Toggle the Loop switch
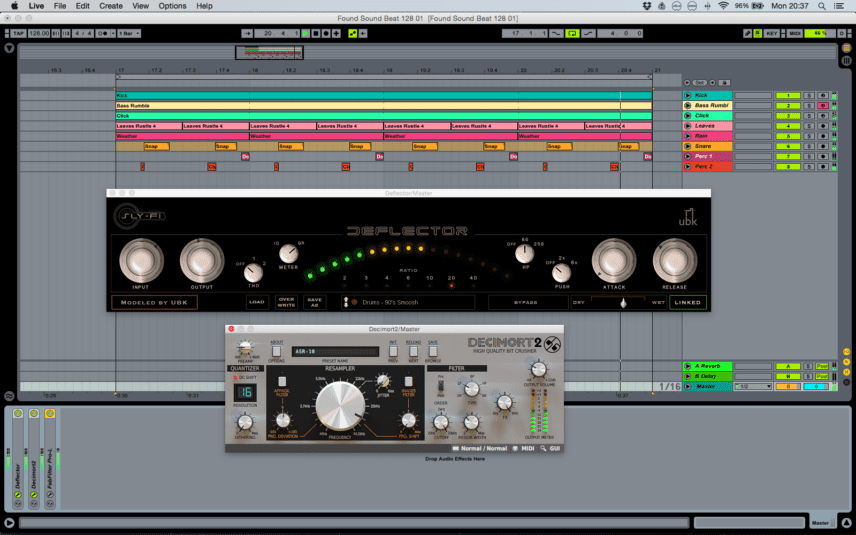Screen dimensions: 856x535 pyautogui.click(x=572, y=33)
